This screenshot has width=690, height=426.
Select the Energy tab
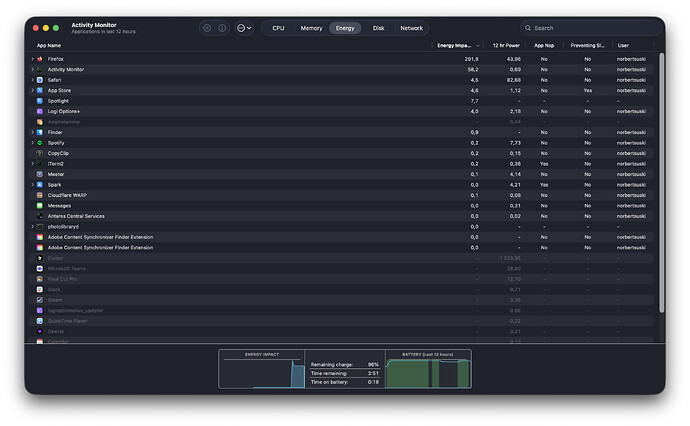345,28
